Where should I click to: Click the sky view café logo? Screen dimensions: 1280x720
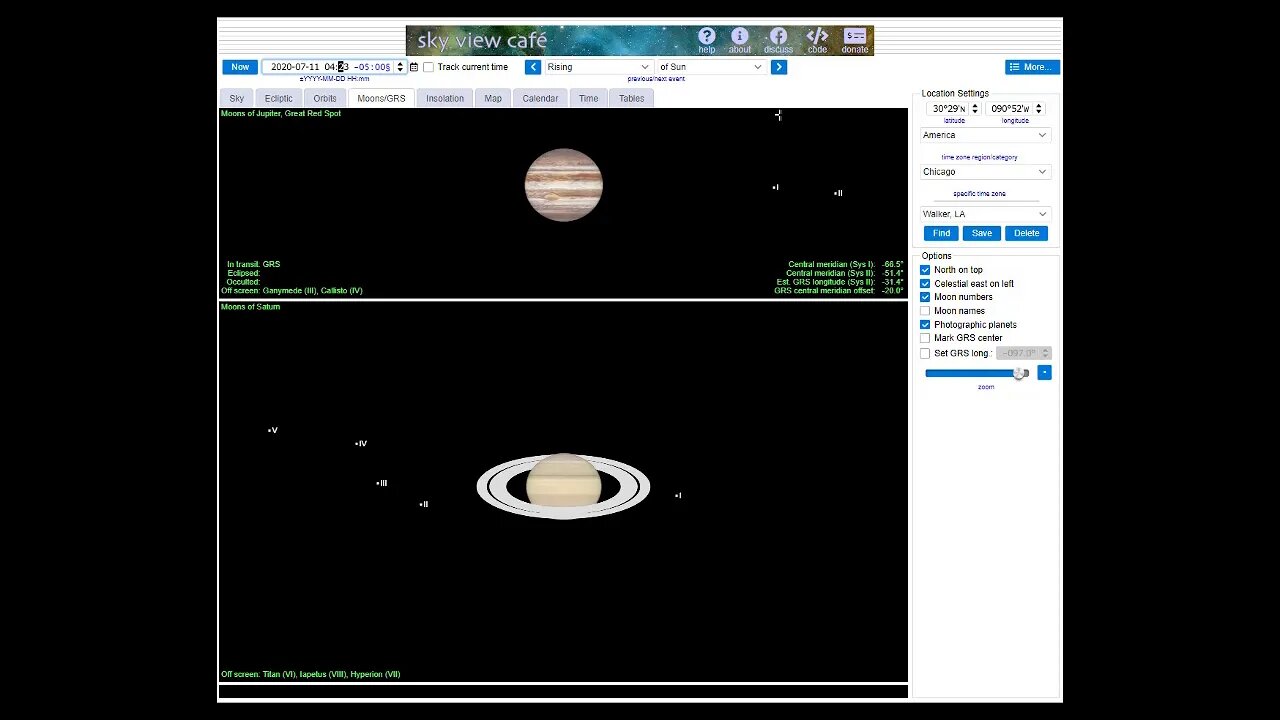click(x=483, y=41)
